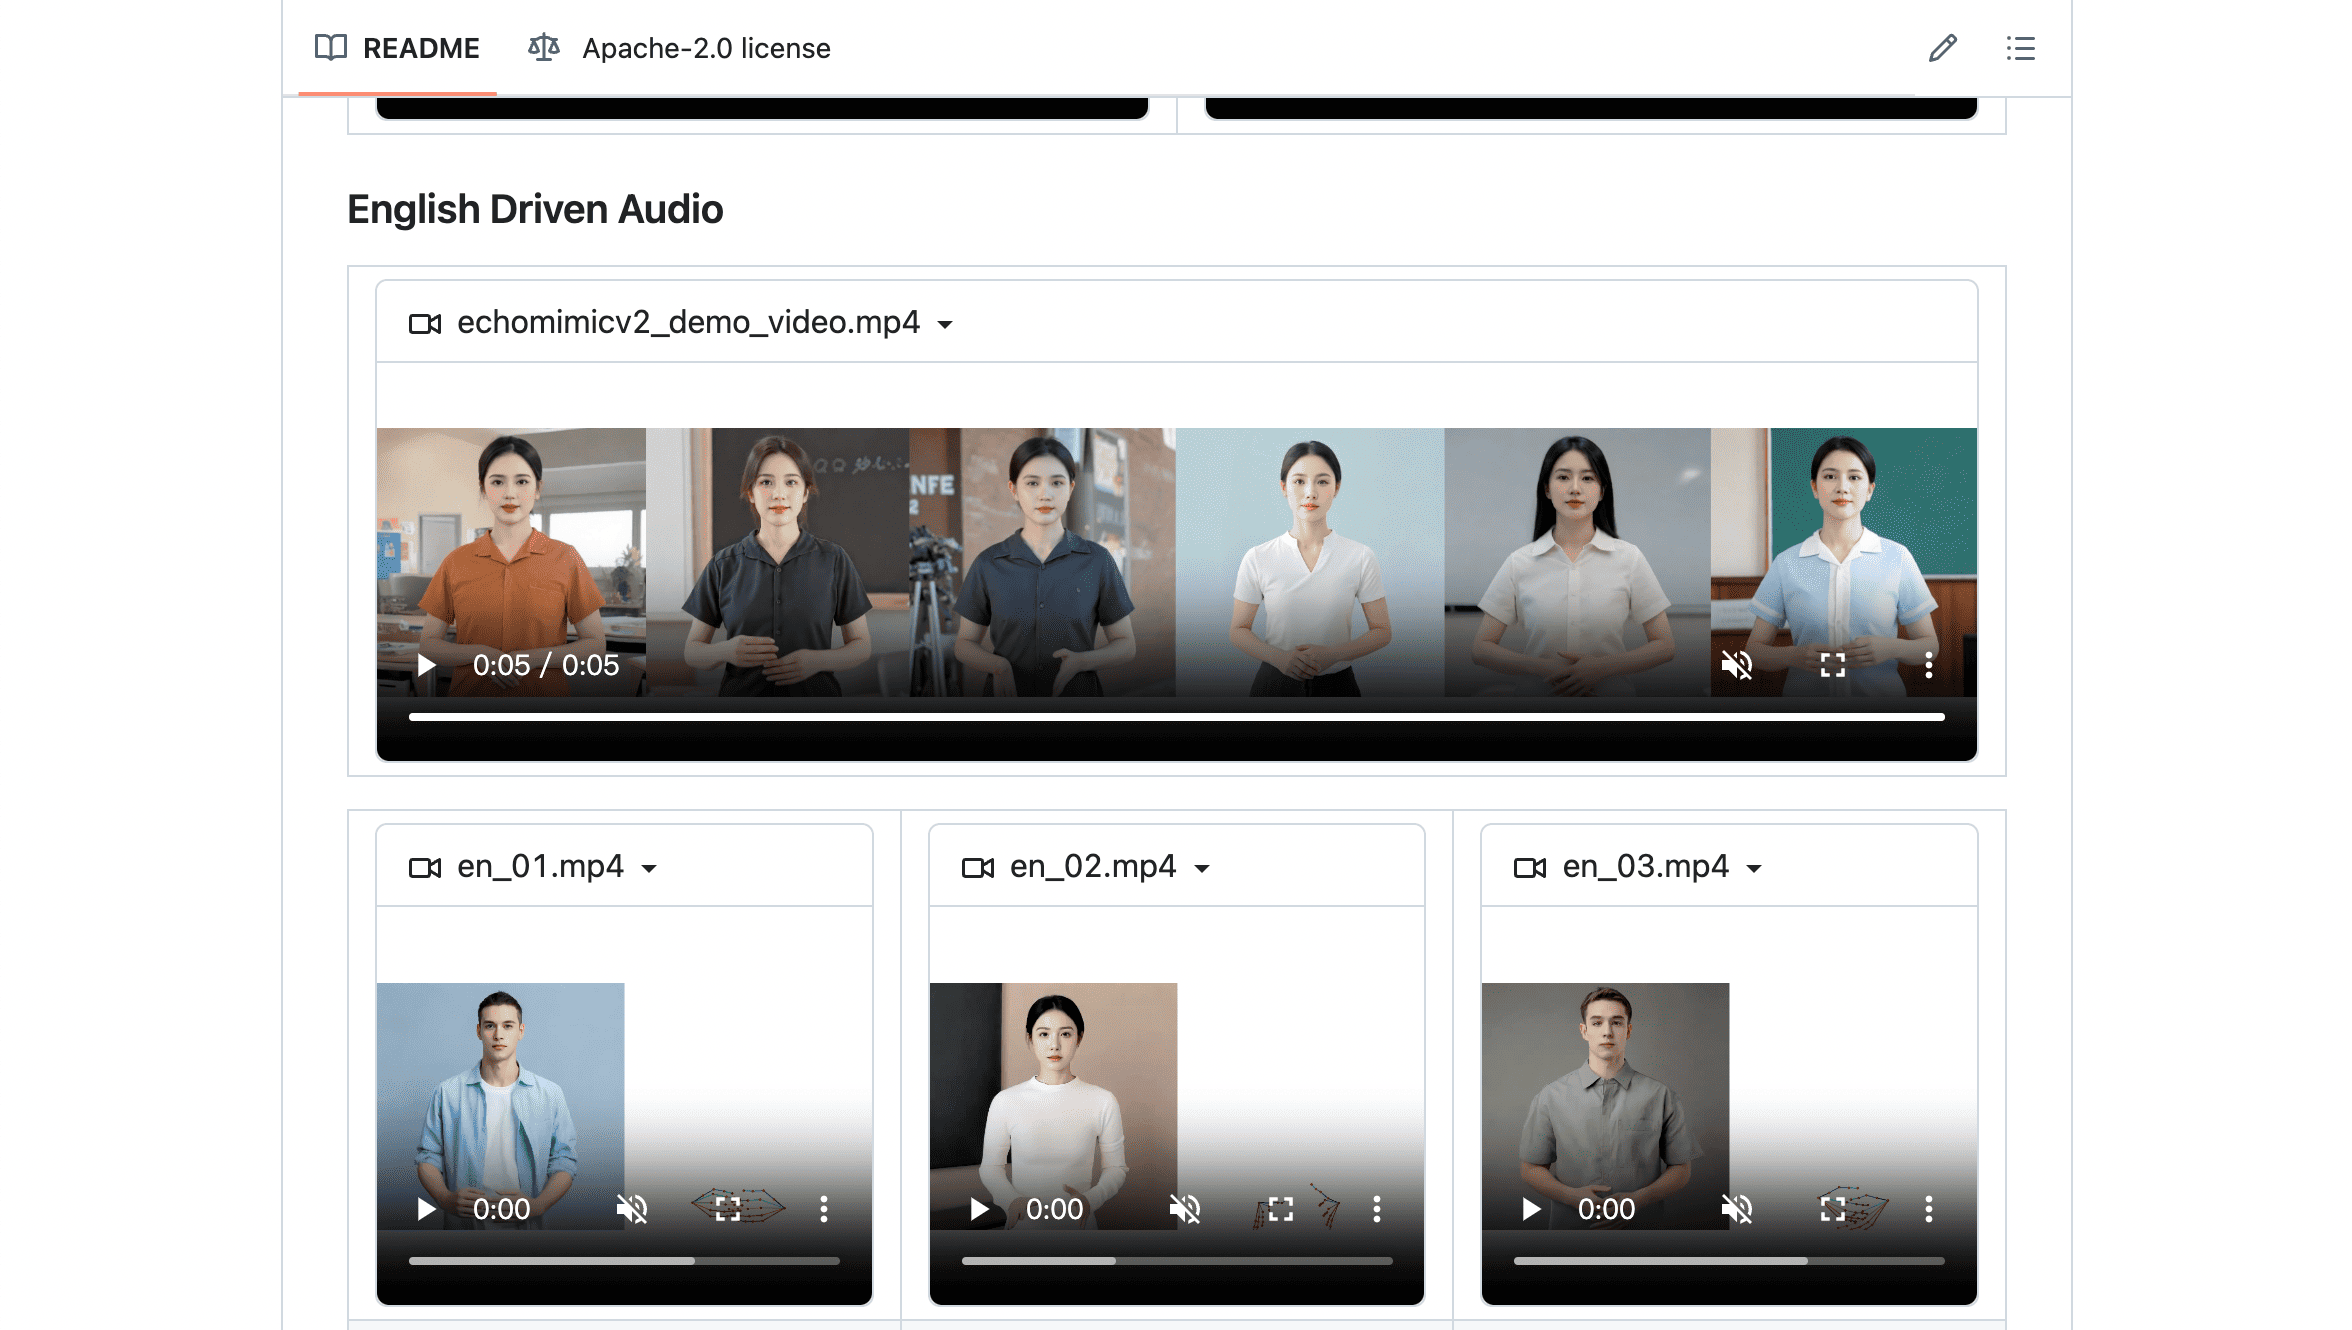Play the en_01.mp4 video

tap(426, 1209)
